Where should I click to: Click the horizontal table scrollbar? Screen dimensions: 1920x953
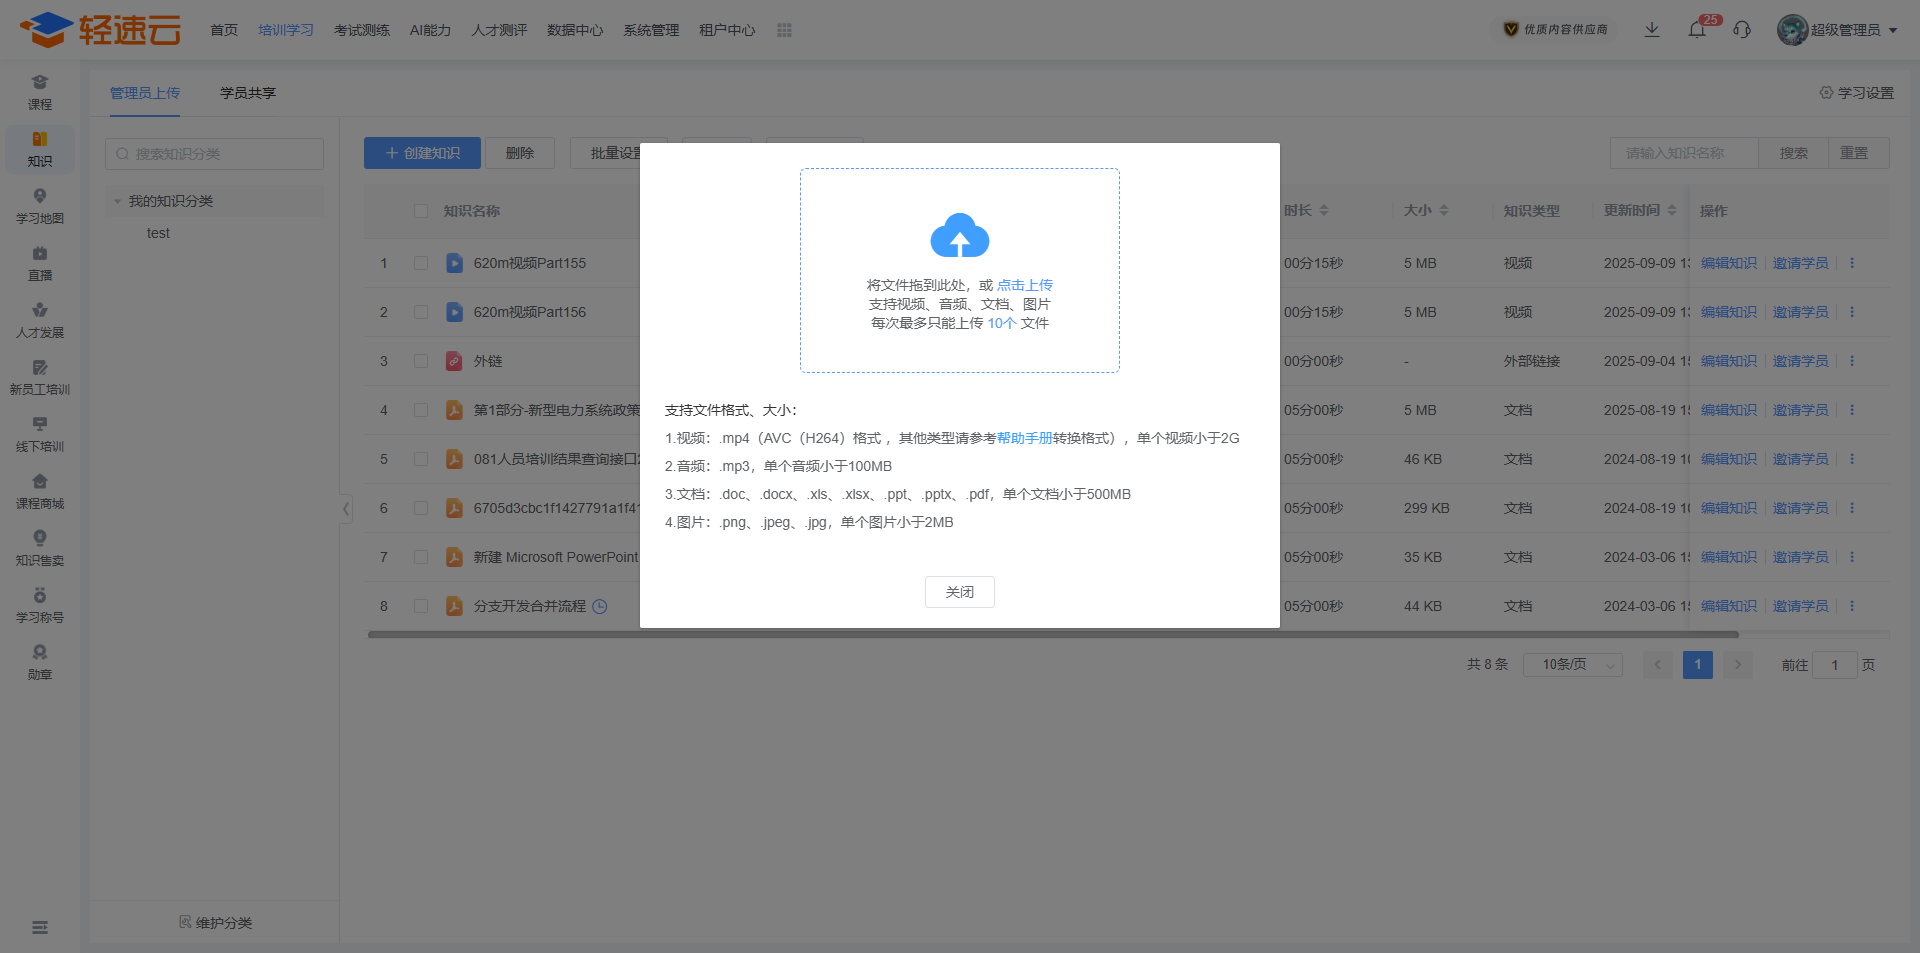(x=1052, y=634)
